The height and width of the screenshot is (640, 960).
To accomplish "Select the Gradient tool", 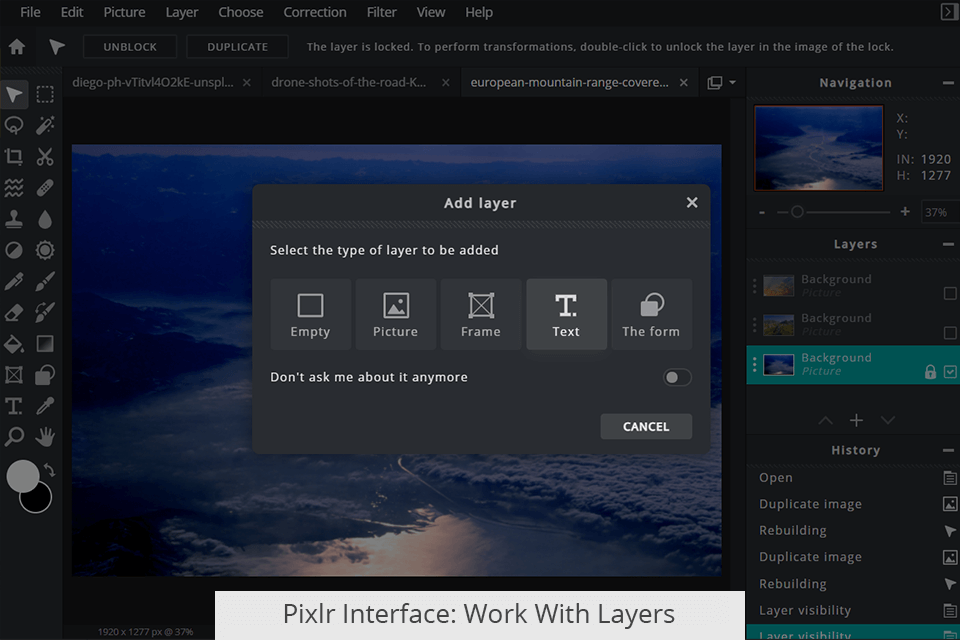I will [x=45, y=344].
